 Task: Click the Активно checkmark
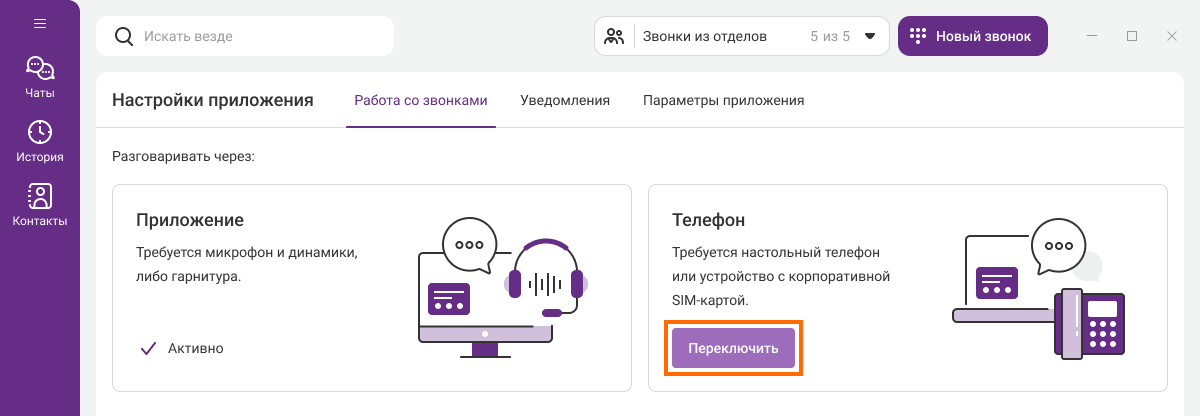(x=149, y=348)
